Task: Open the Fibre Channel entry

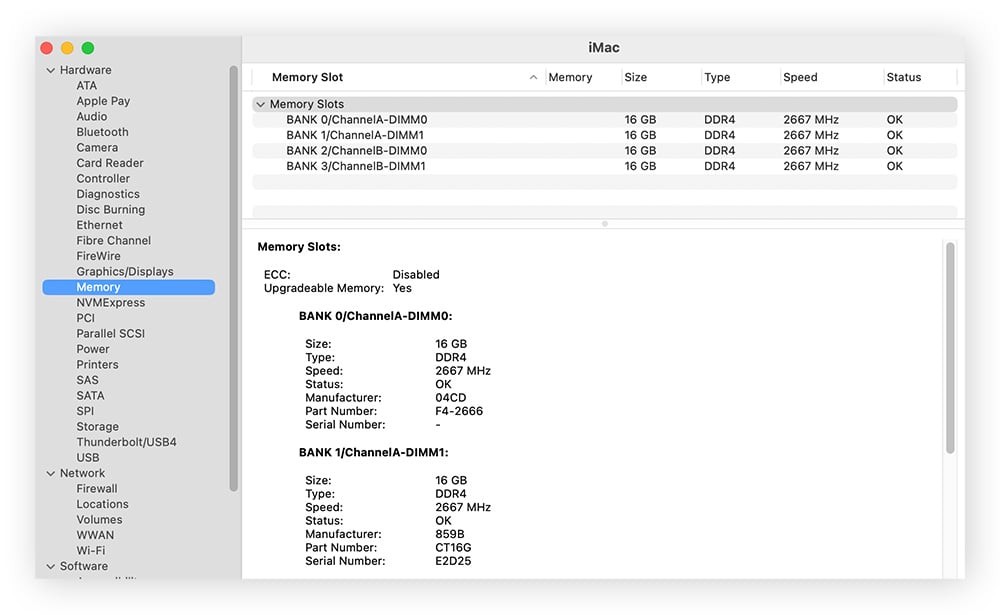Action: point(114,241)
